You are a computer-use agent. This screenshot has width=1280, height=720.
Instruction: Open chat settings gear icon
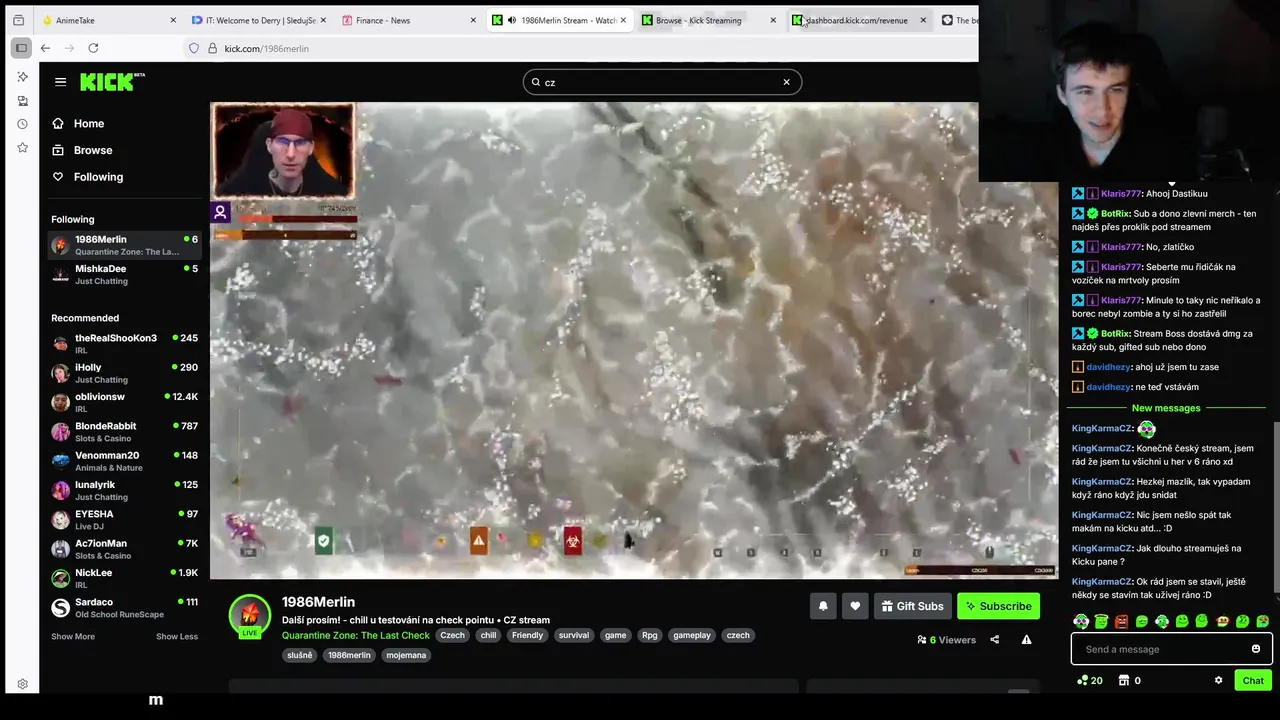pyautogui.click(x=1218, y=681)
